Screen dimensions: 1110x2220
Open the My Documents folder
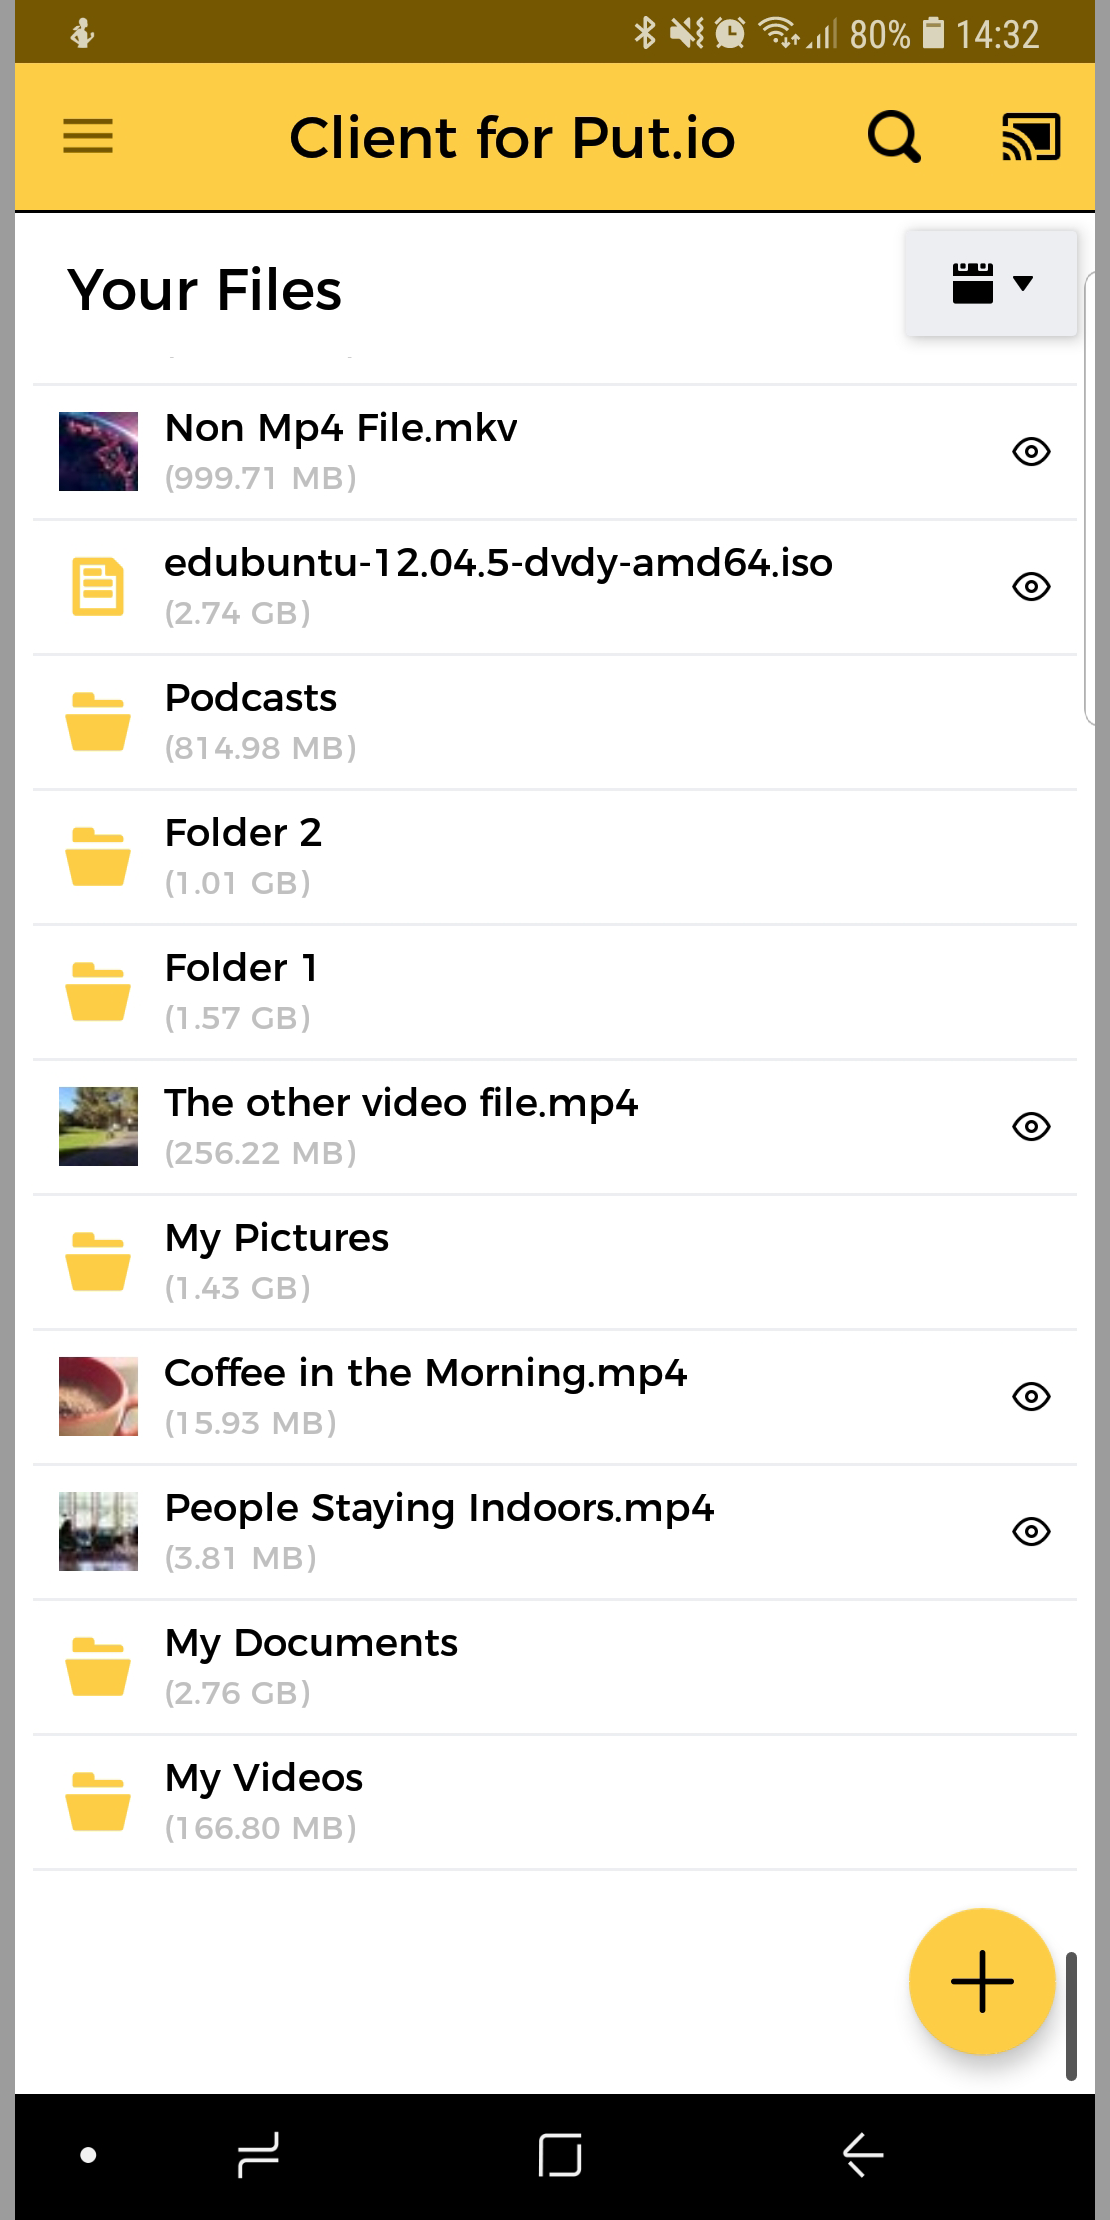pyautogui.click(x=555, y=1667)
